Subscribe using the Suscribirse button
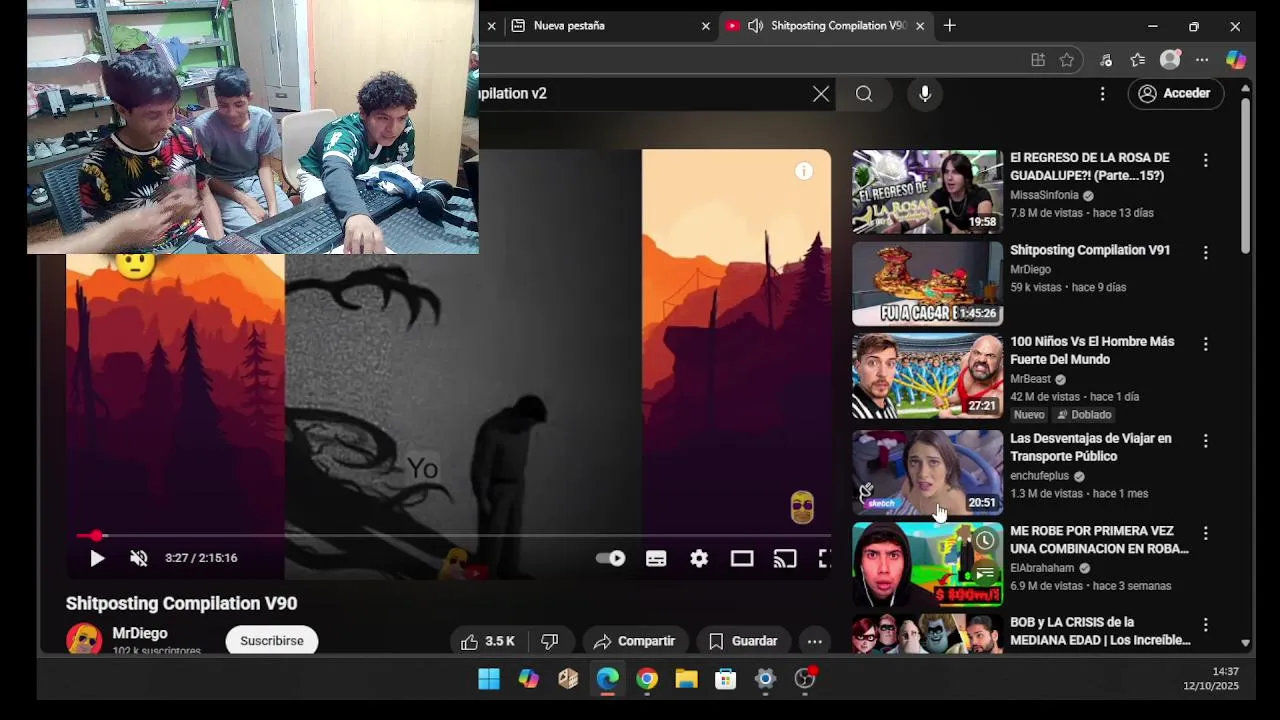Image resolution: width=1280 pixels, height=720 pixels. click(272, 641)
